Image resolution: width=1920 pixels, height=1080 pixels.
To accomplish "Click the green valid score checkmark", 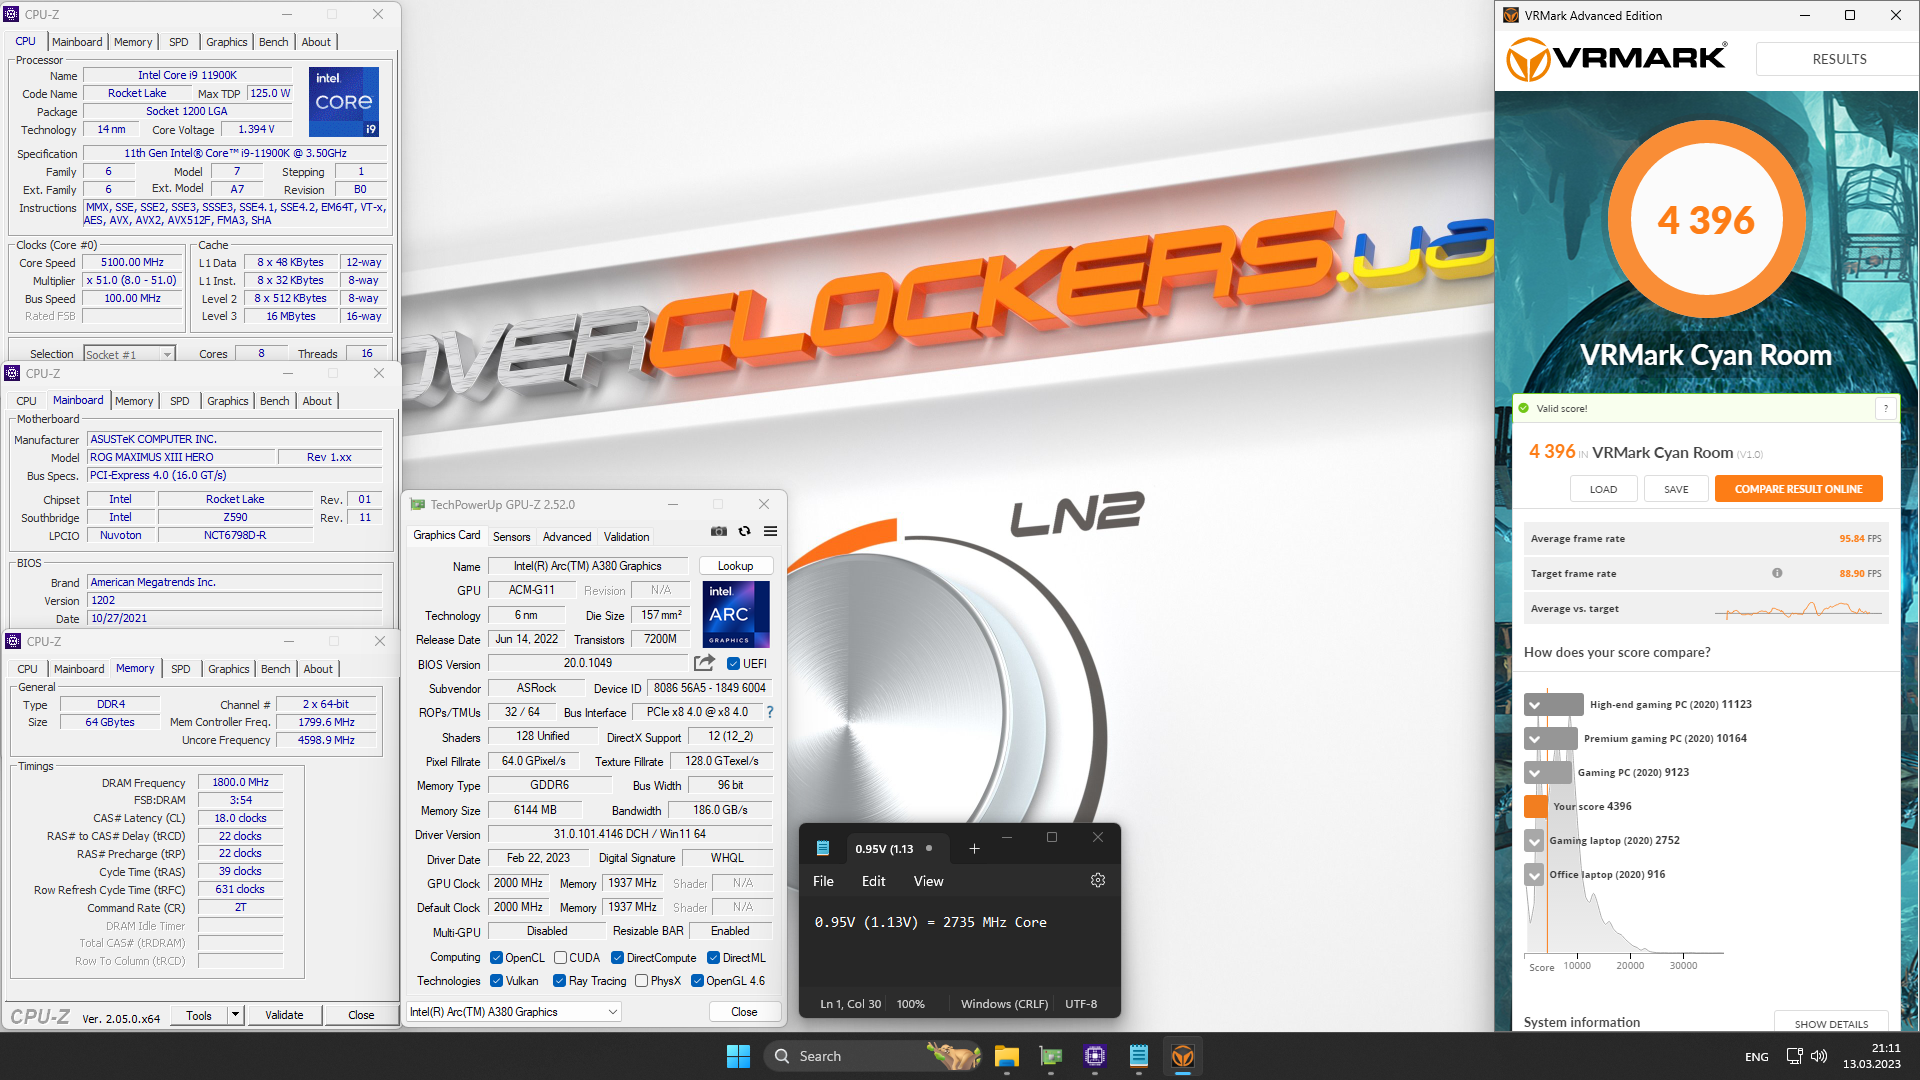I will tap(1524, 408).
